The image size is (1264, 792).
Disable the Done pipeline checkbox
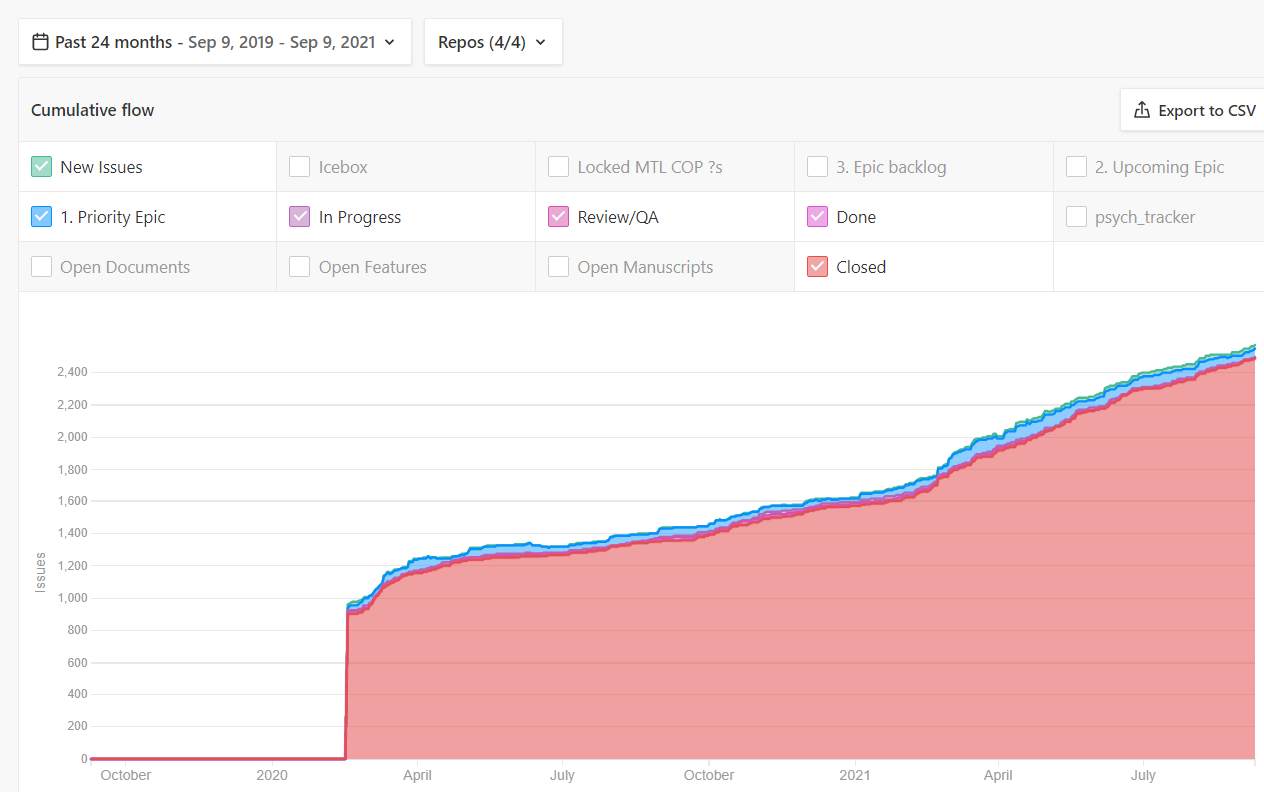817,217
